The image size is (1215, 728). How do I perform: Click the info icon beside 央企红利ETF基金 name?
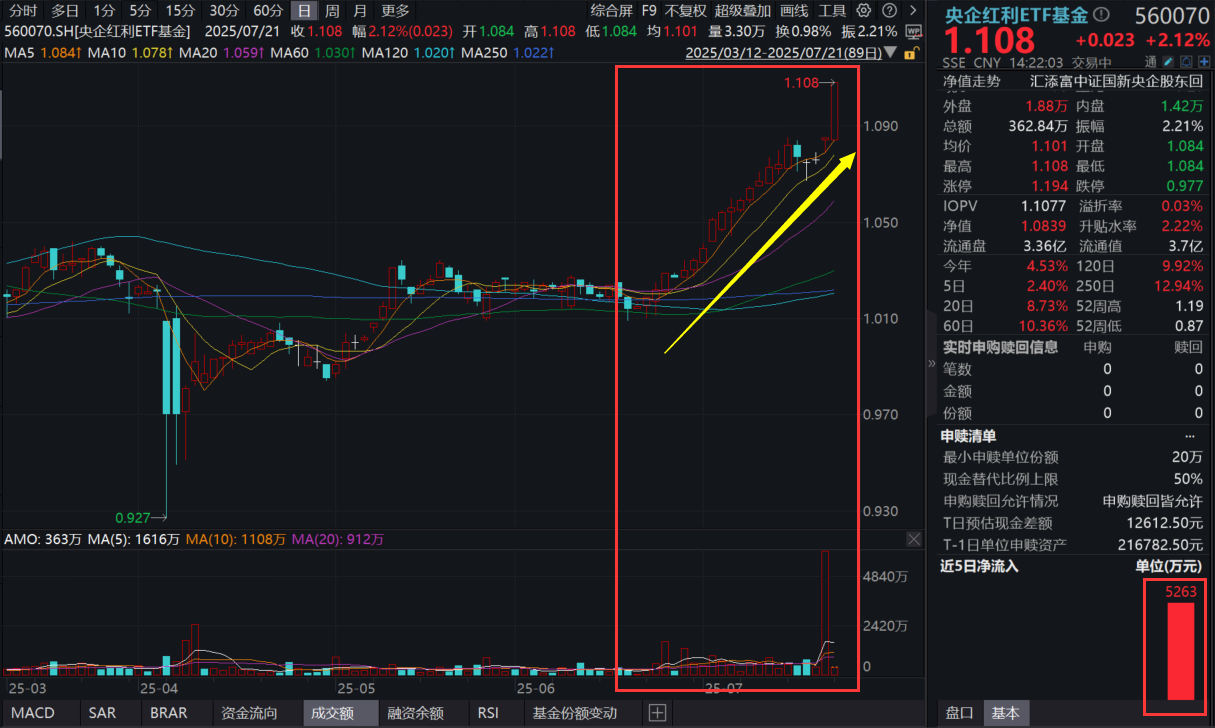[1101, 15]
